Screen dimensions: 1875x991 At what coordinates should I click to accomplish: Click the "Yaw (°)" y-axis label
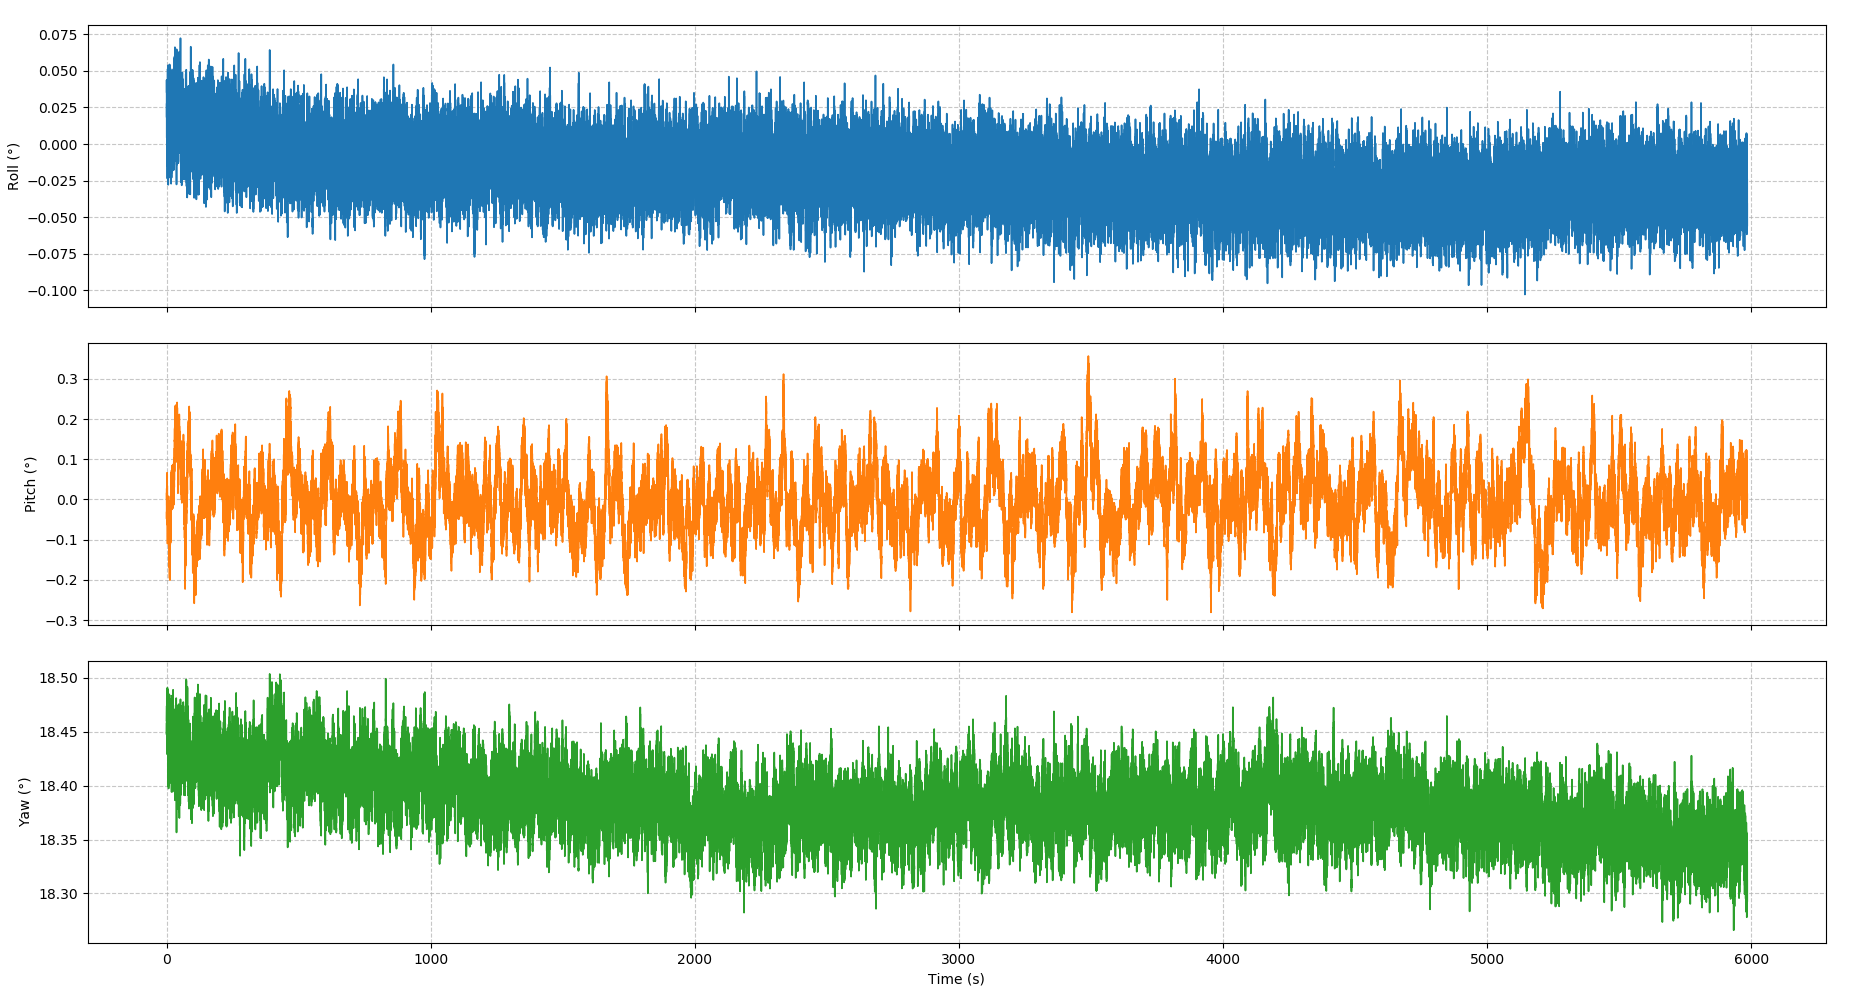tap(24, 802)
